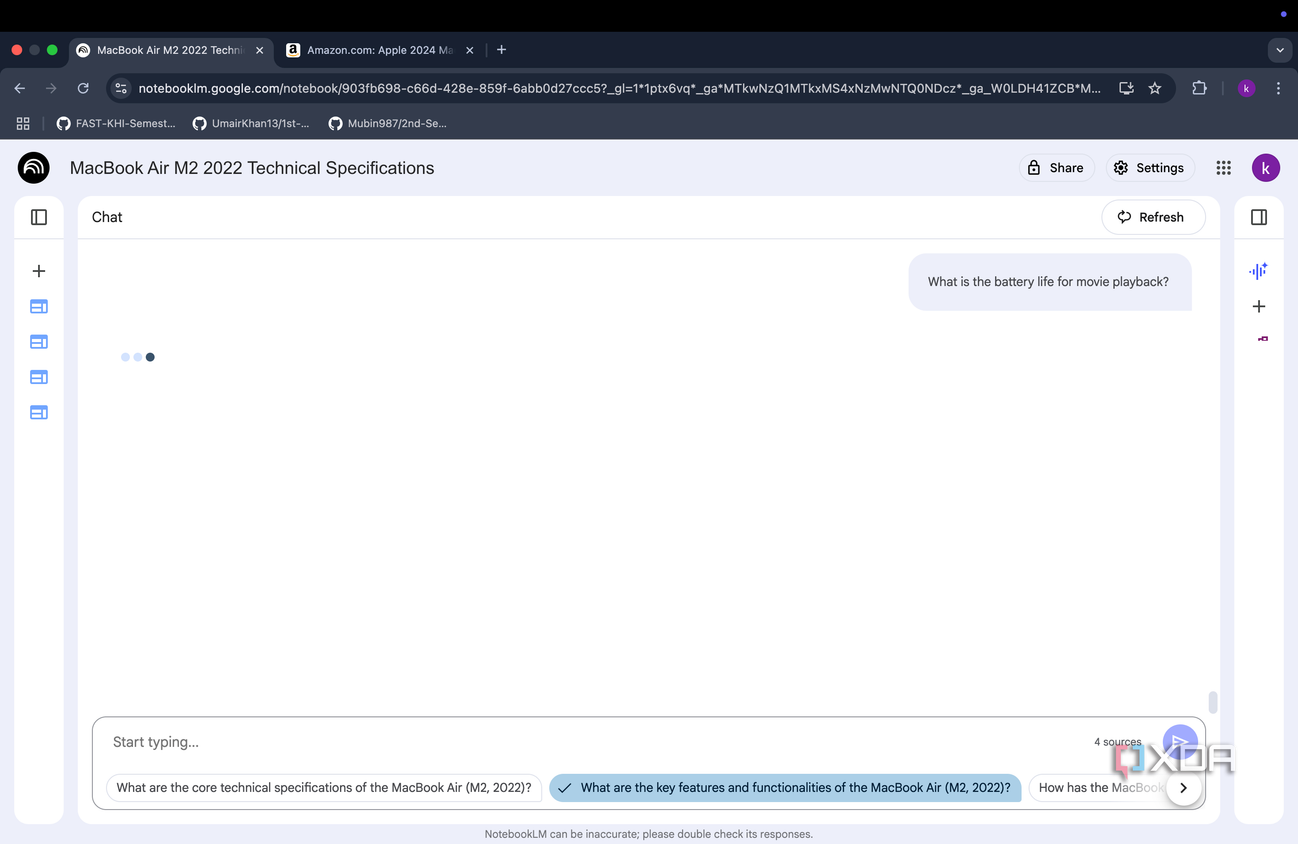Select the core technical specifications suggestion chip
1298x844 pixels.
click(x=324, y=788)
